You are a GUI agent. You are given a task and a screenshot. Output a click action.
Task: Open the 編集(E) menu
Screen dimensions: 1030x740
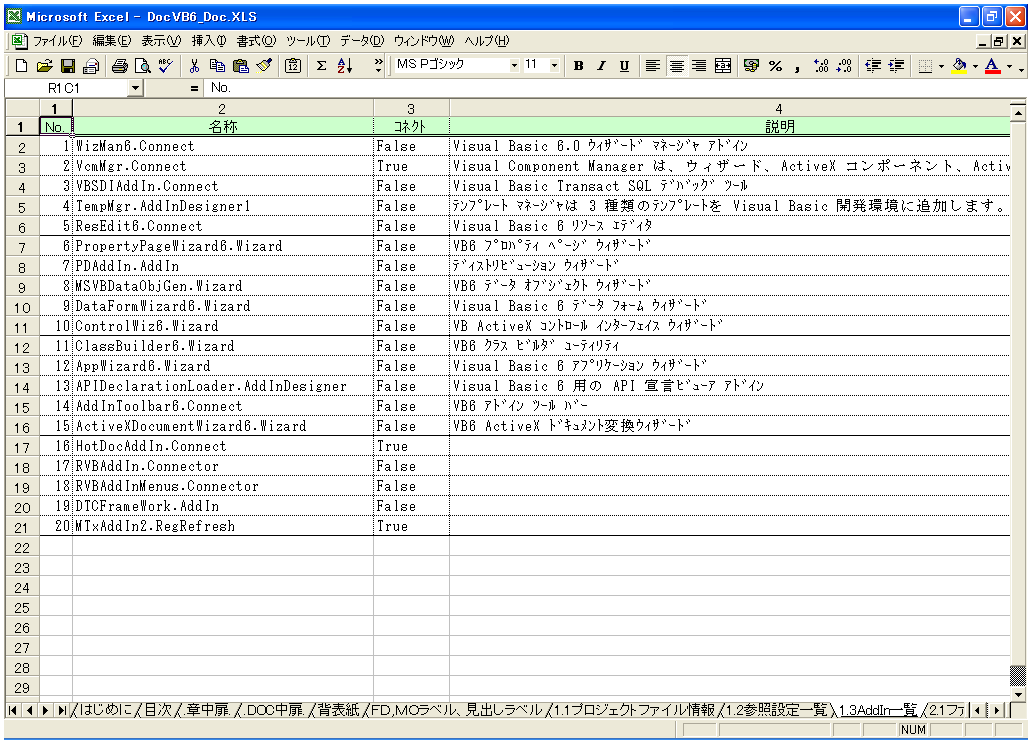(112, 41)
